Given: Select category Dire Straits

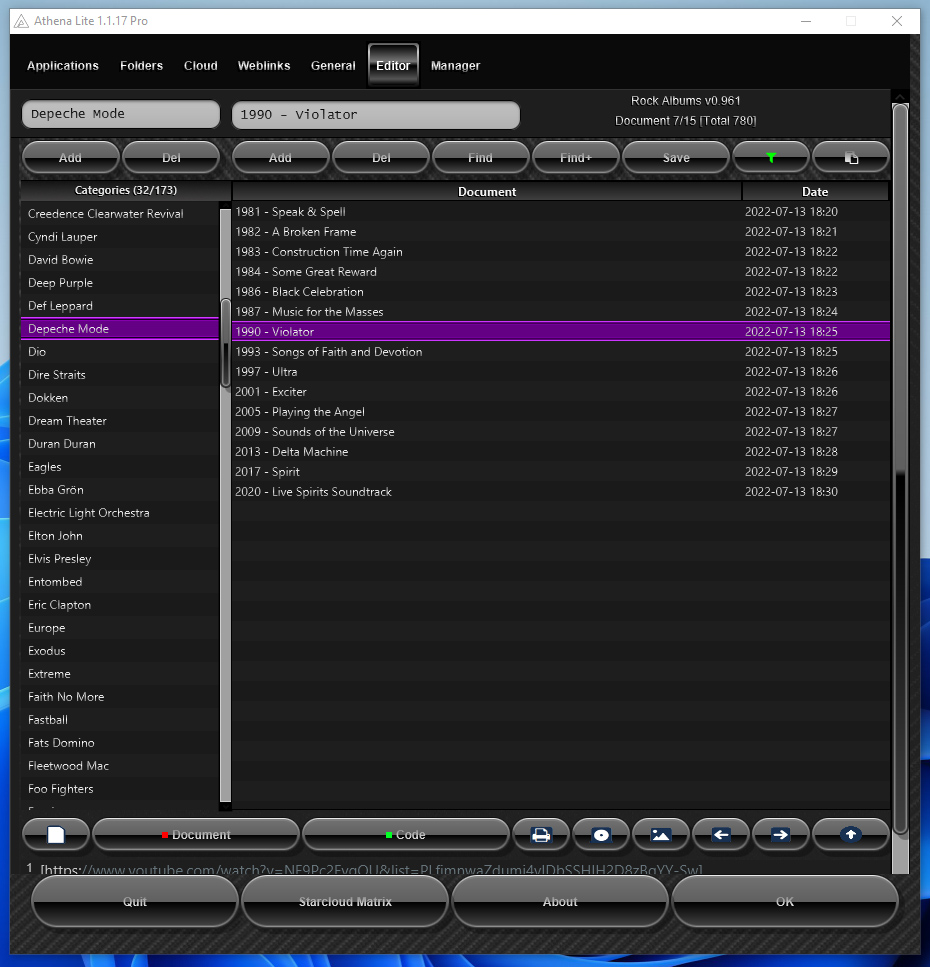Looking at the screenshot, I should point(120,374).
